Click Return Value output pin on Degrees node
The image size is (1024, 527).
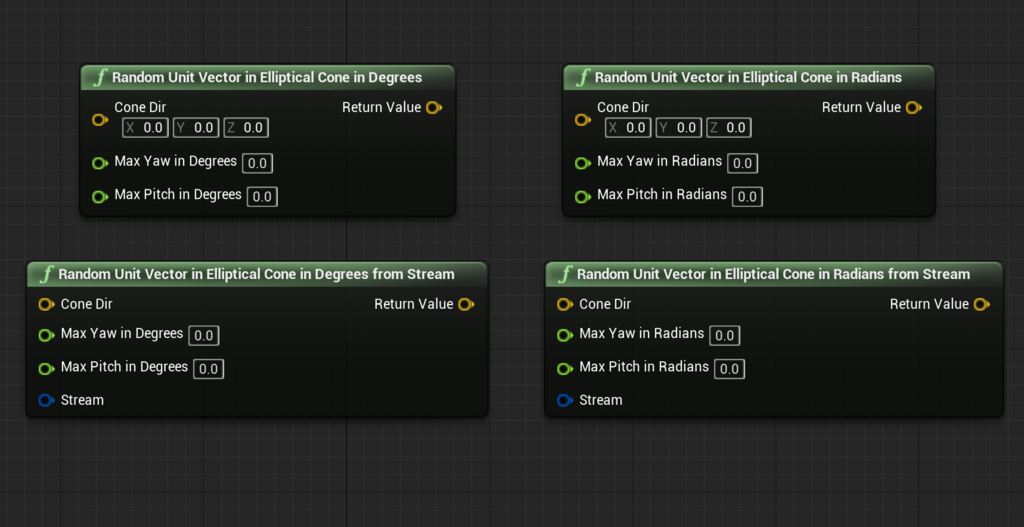coord(434,108)
